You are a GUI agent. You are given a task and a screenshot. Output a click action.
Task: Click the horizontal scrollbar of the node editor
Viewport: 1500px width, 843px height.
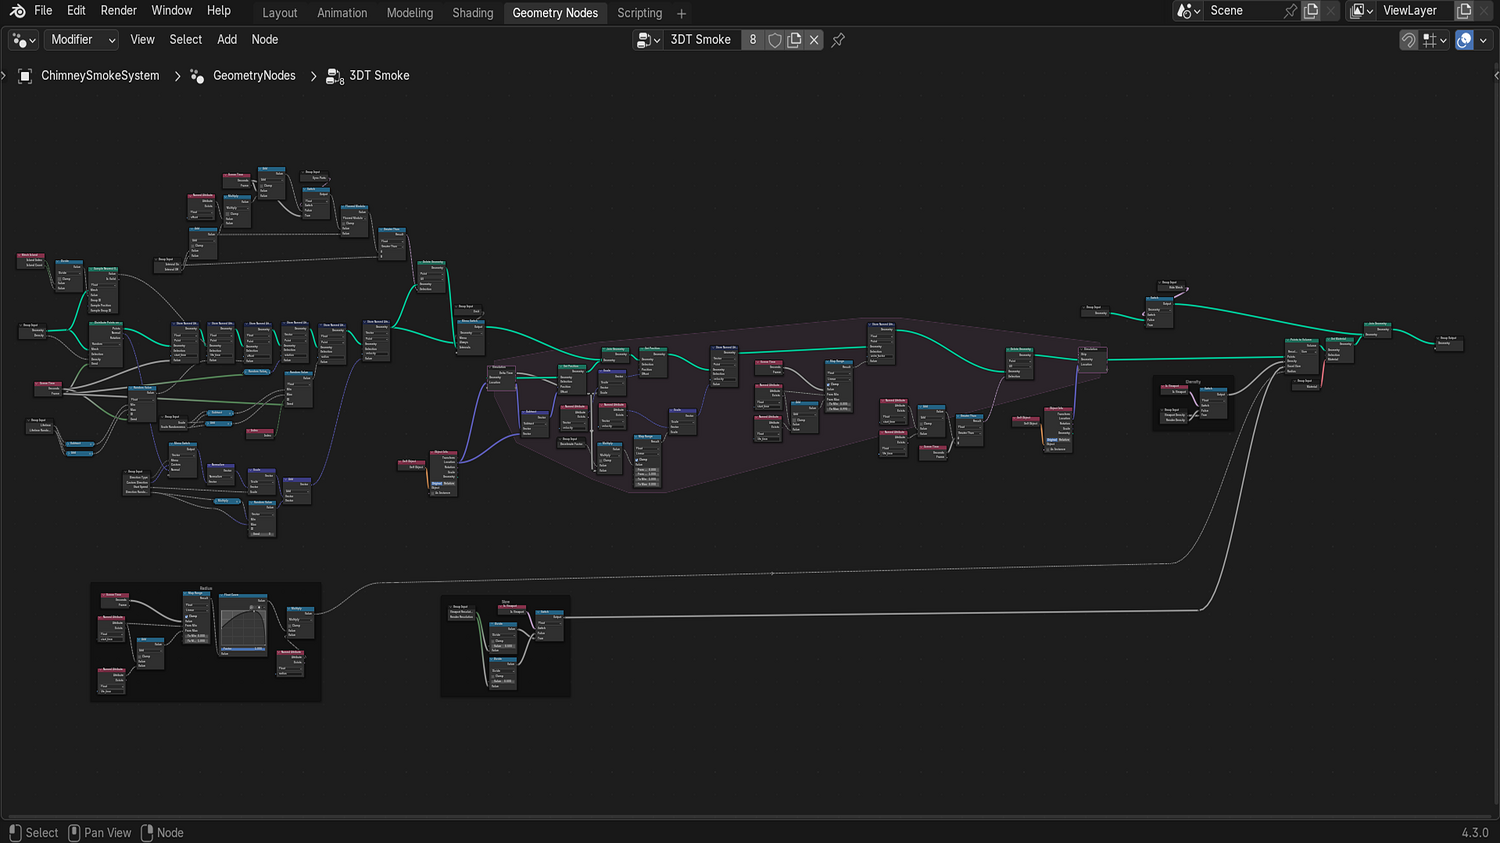point(750,819)
